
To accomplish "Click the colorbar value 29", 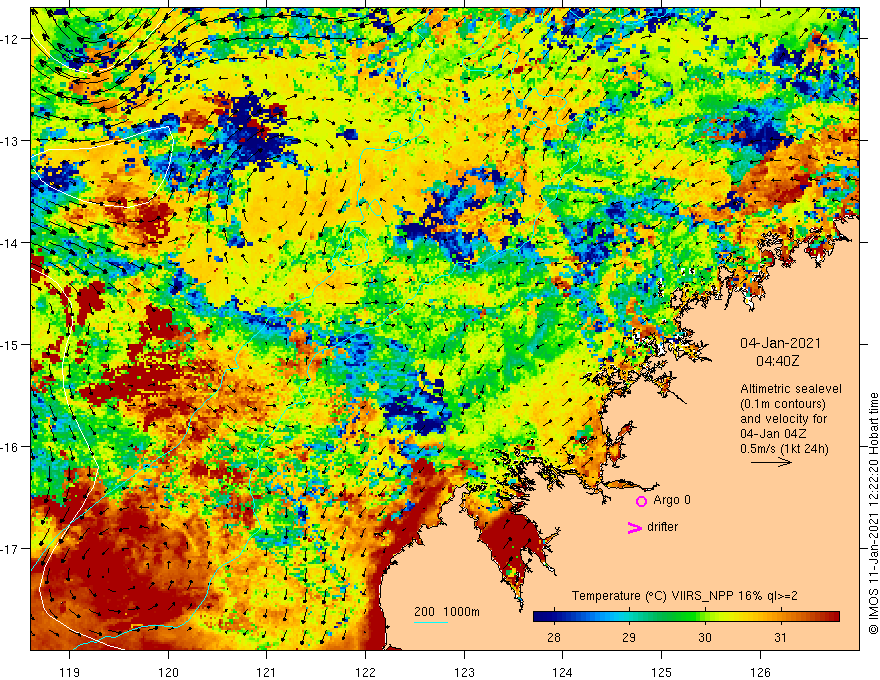I will pyautogui.click(x=629, y=637).
